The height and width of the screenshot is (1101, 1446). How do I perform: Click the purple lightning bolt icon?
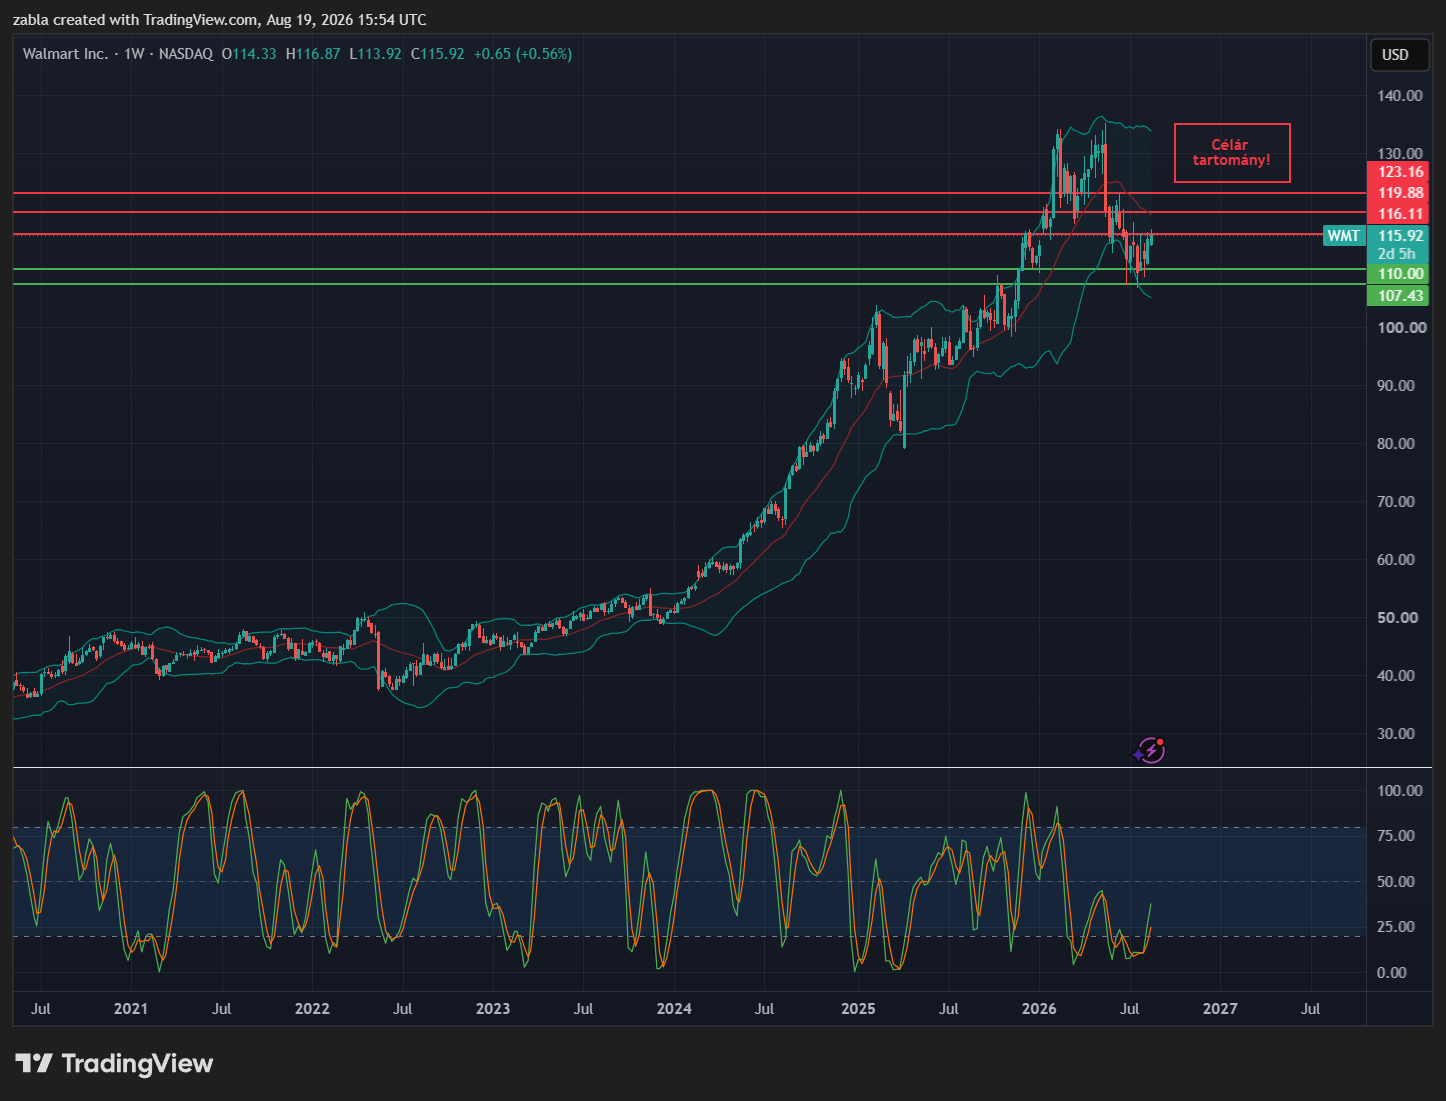point(1150,750)
